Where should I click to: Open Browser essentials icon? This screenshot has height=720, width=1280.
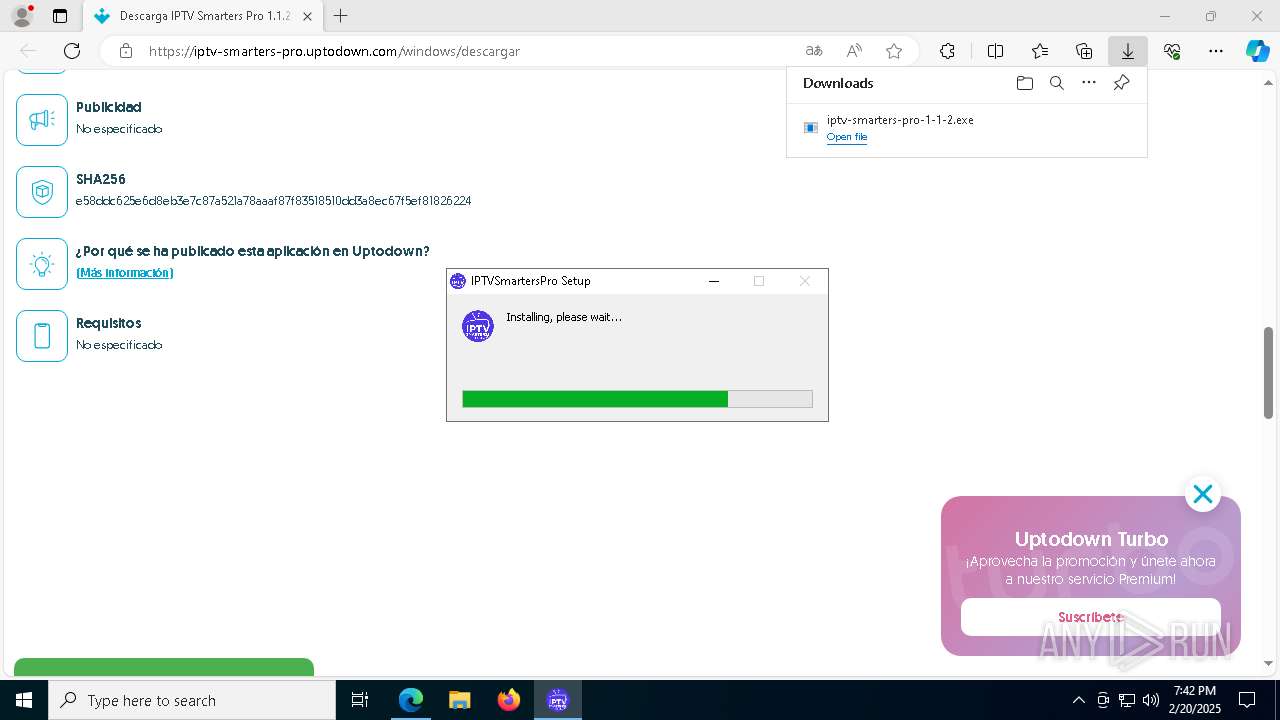(x=1172, y=51)
